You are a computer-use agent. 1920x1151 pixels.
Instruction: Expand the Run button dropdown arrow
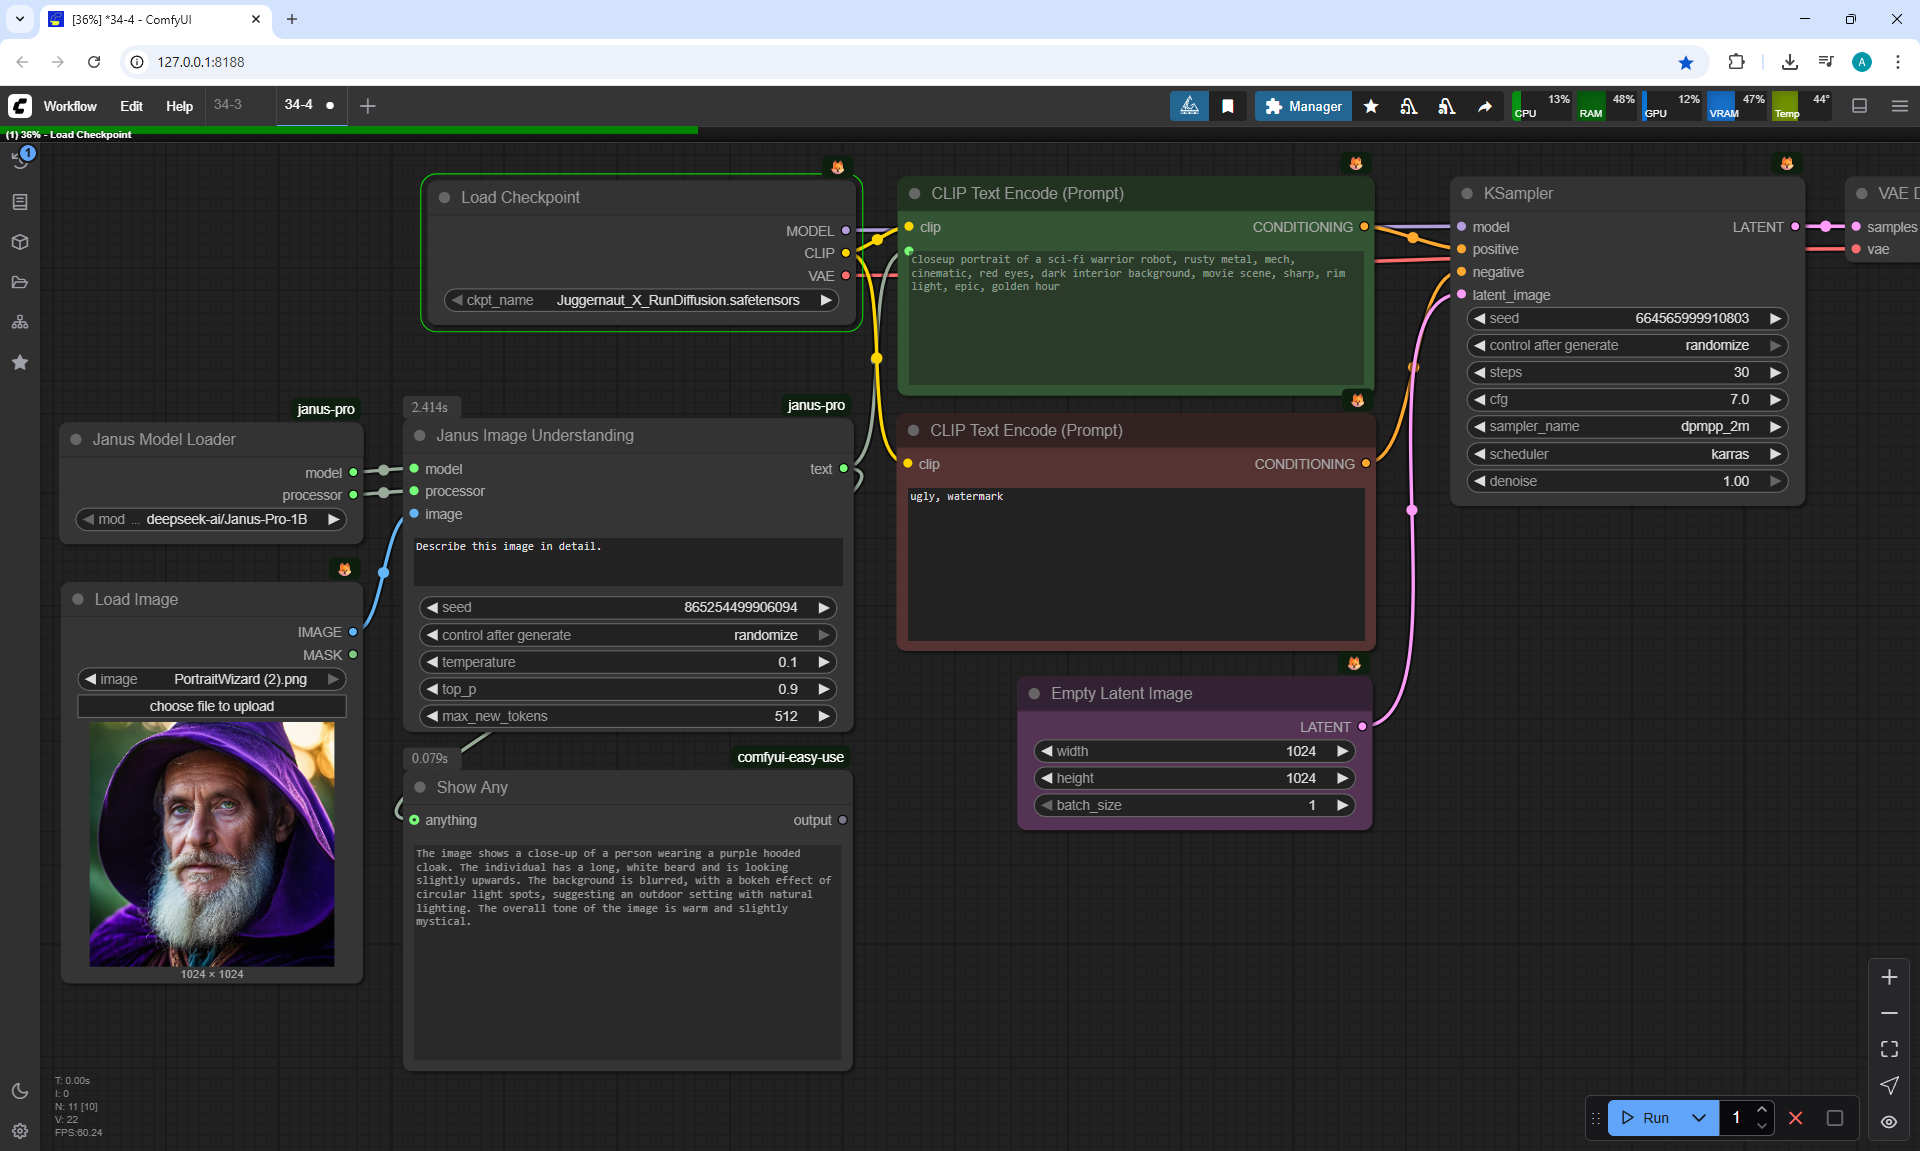click(x=1699, y=1118)
